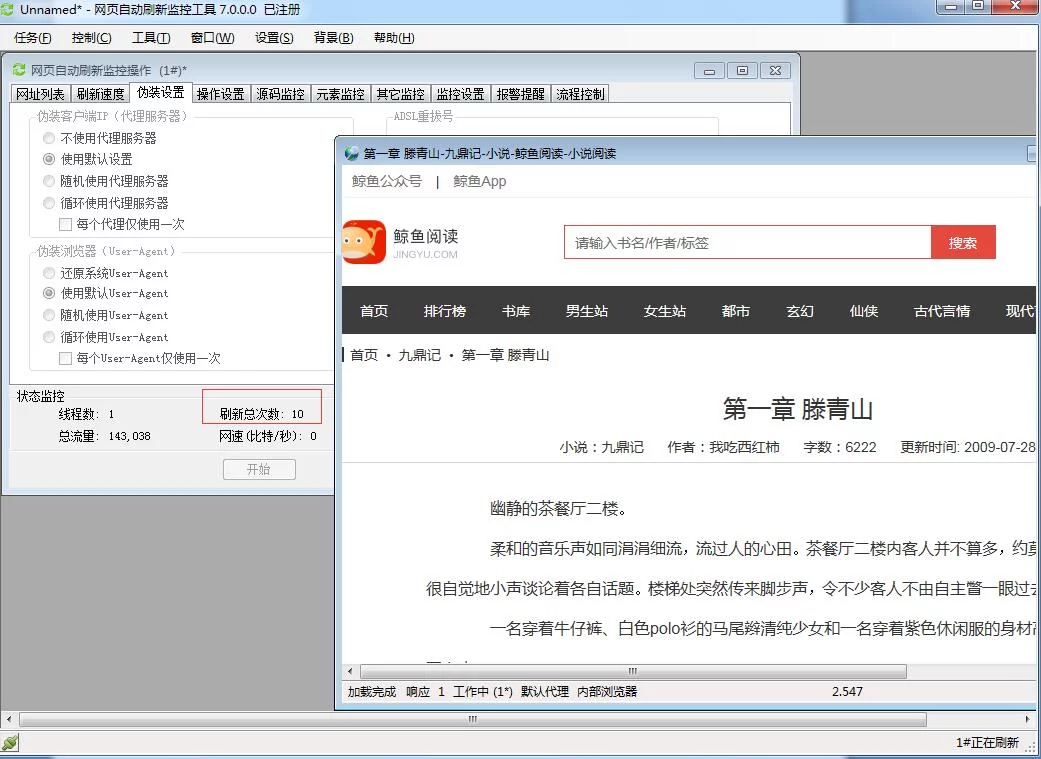Click right arrow of main horizontal scrollbar

tap(1028, 719)
